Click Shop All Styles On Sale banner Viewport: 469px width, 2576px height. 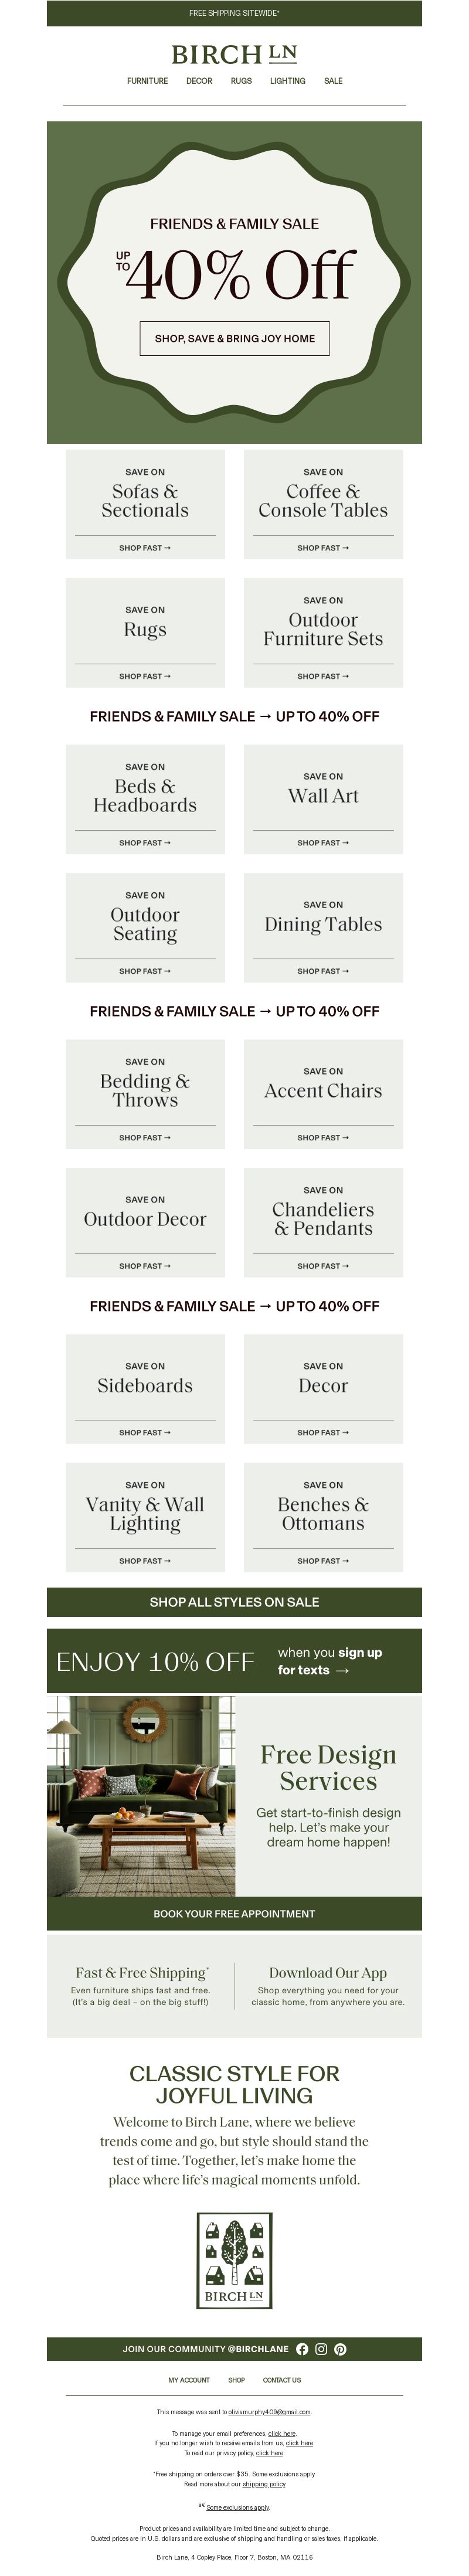click(x=234, y=1602)
